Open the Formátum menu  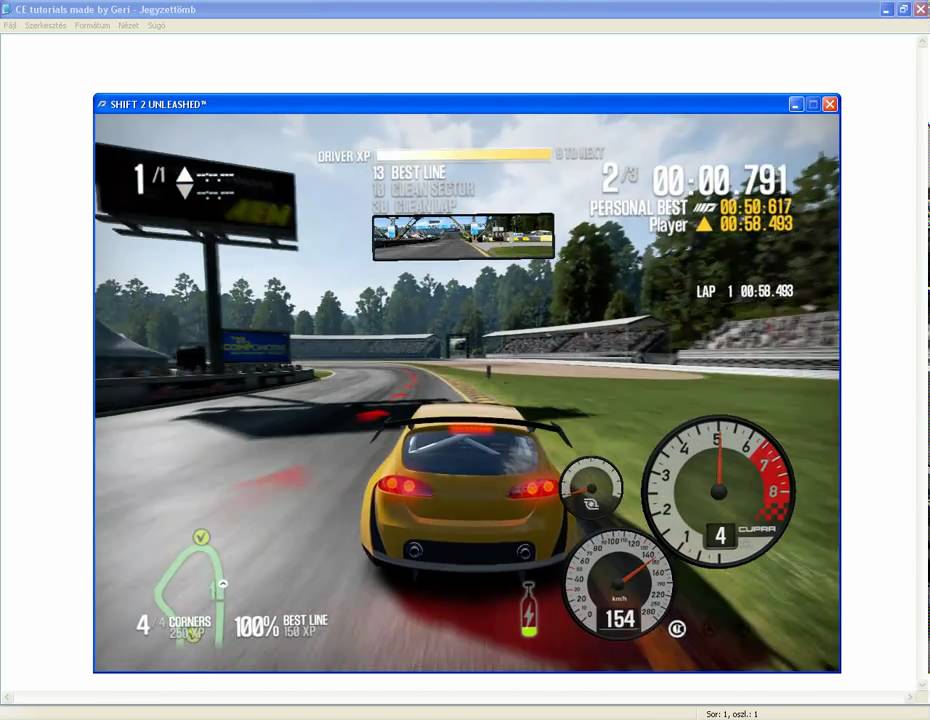pyautogui.click(x=92, y=26)
